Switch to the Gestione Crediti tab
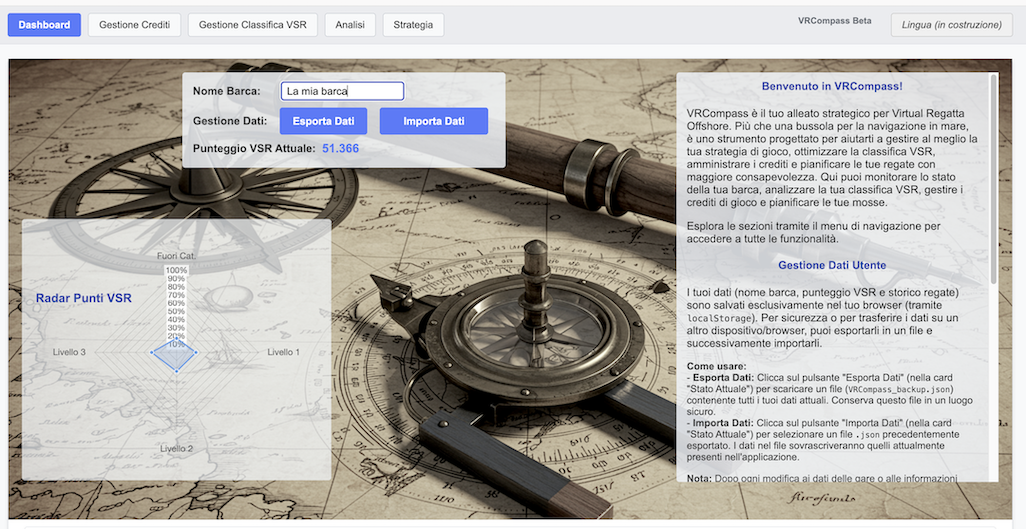 coord(134,24)
